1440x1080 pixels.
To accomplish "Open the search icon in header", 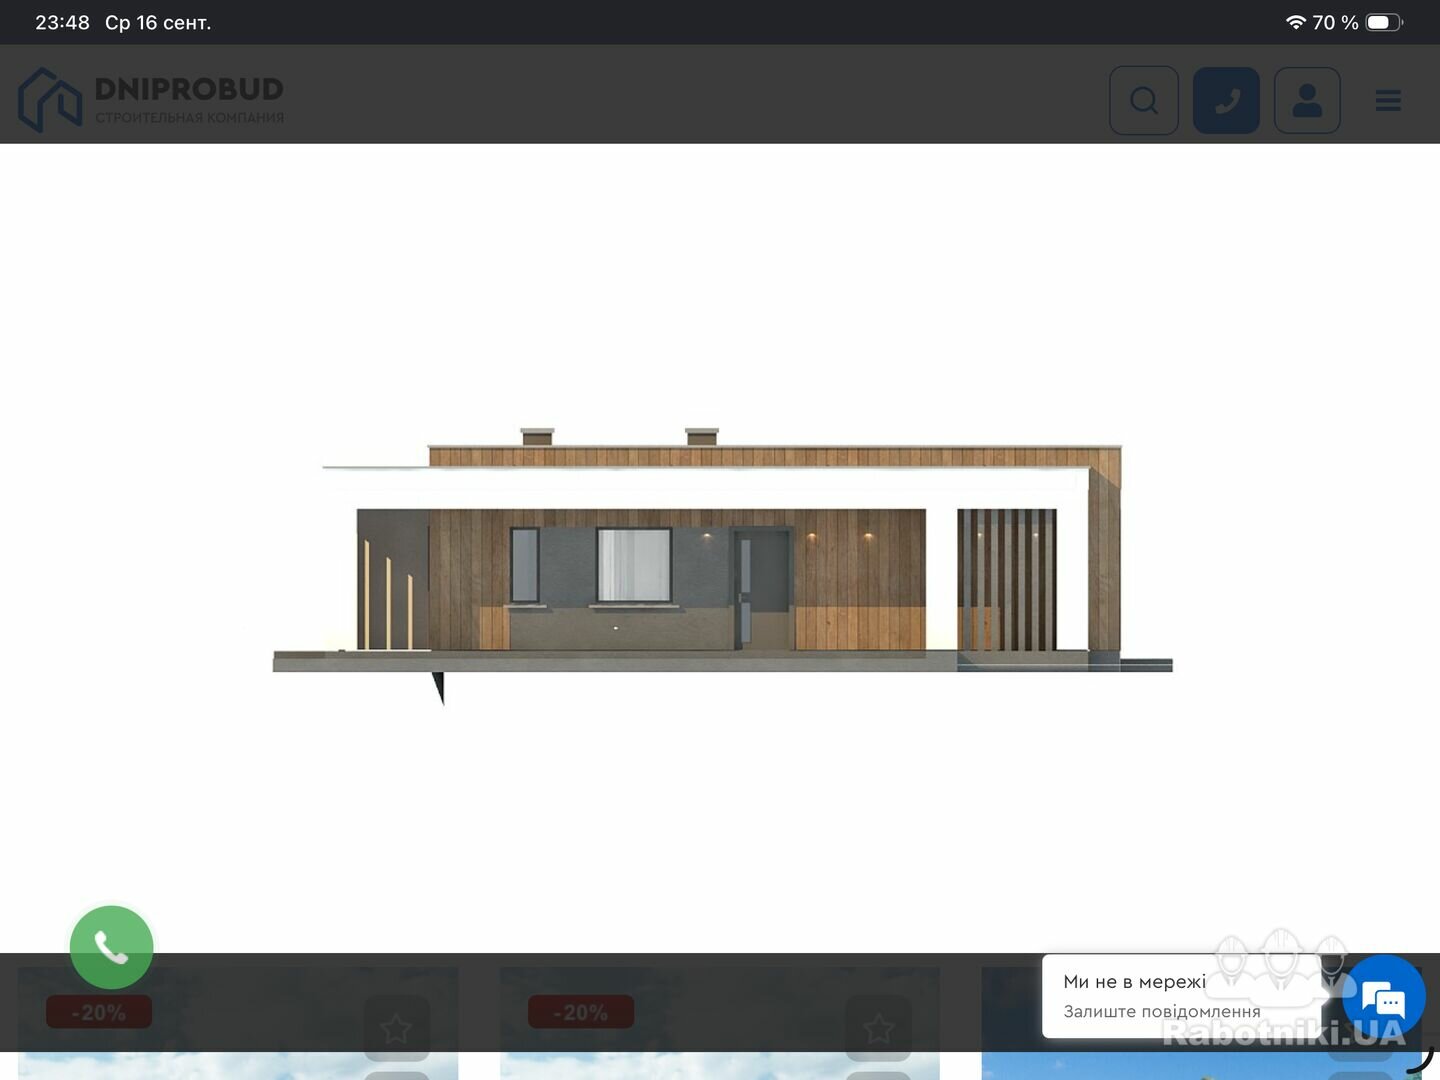I will [x=1144, y=100].
